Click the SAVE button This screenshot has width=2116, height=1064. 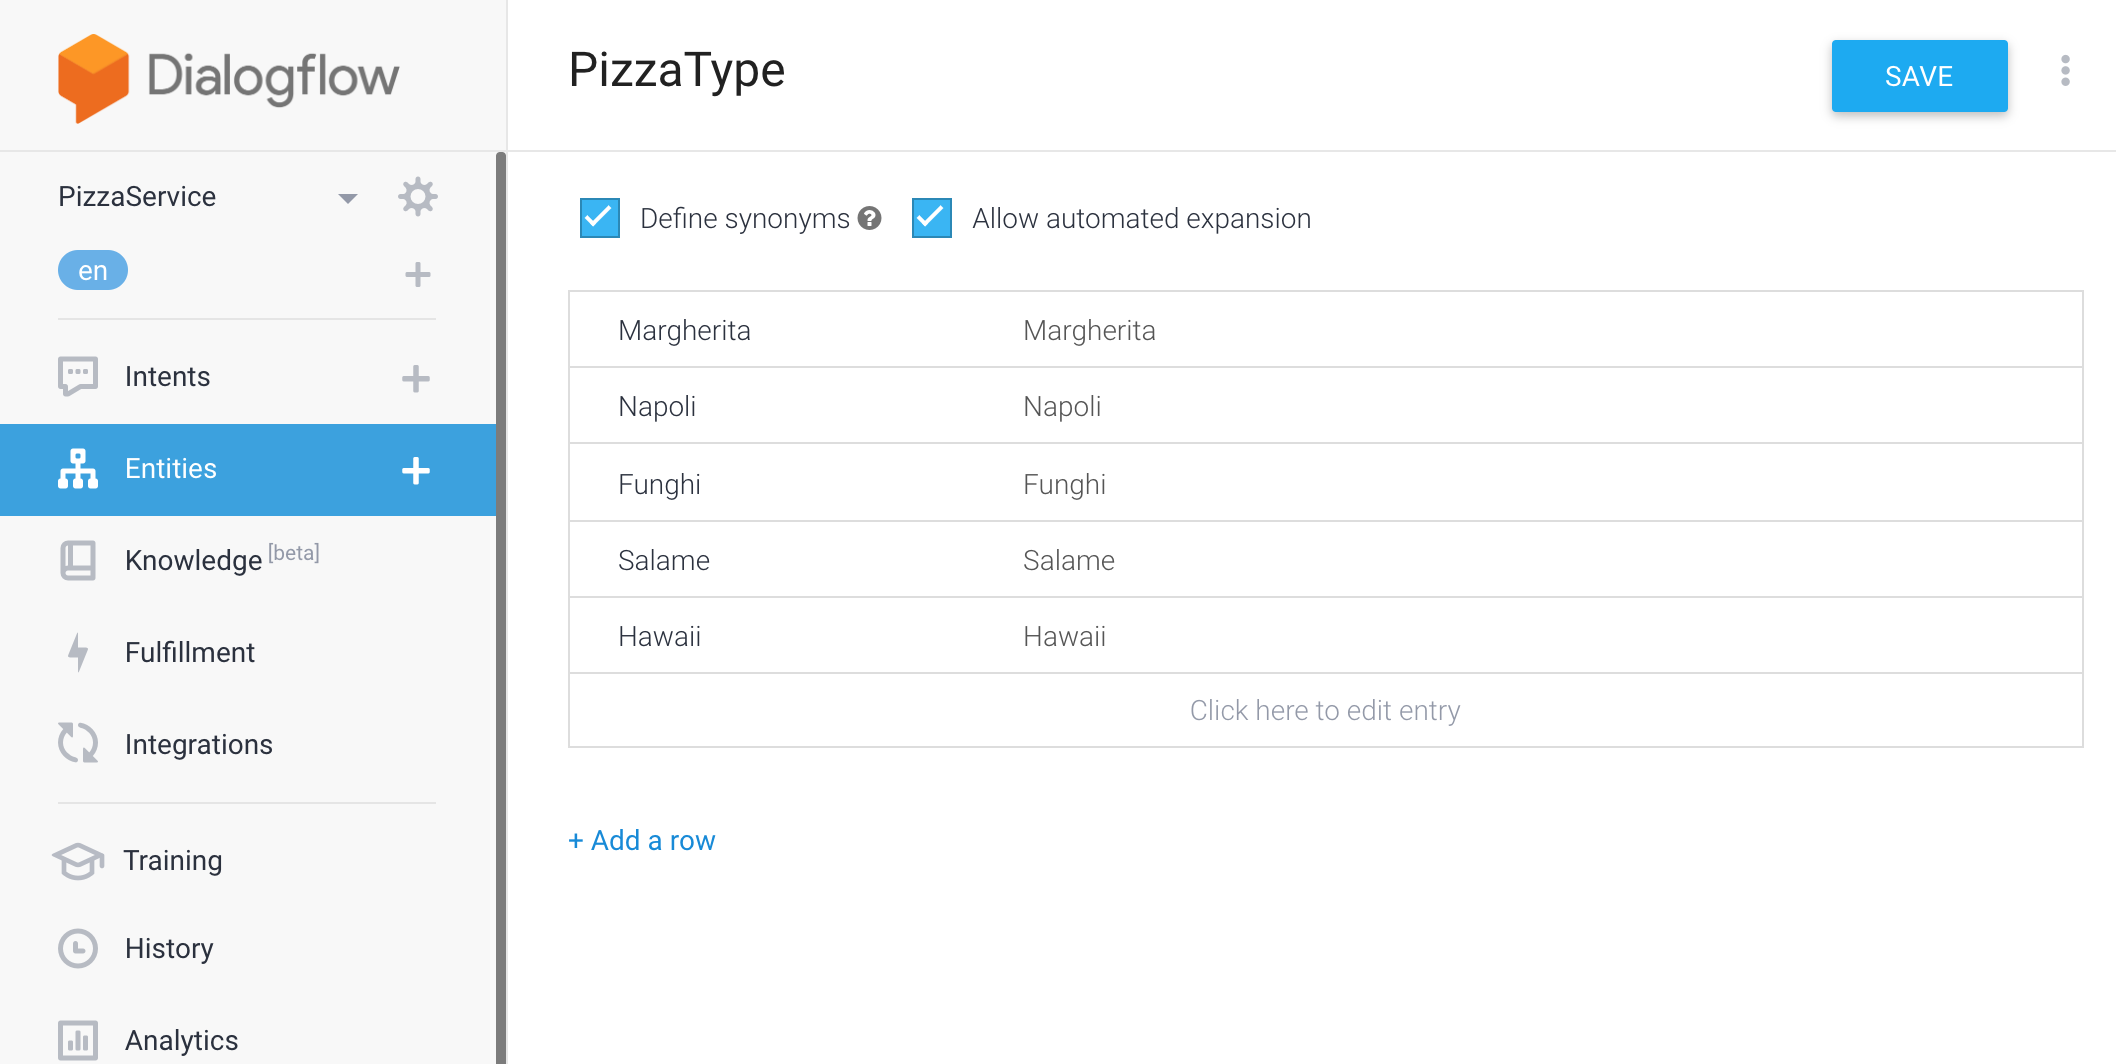pyautogui.click(x=1919, y=76)
